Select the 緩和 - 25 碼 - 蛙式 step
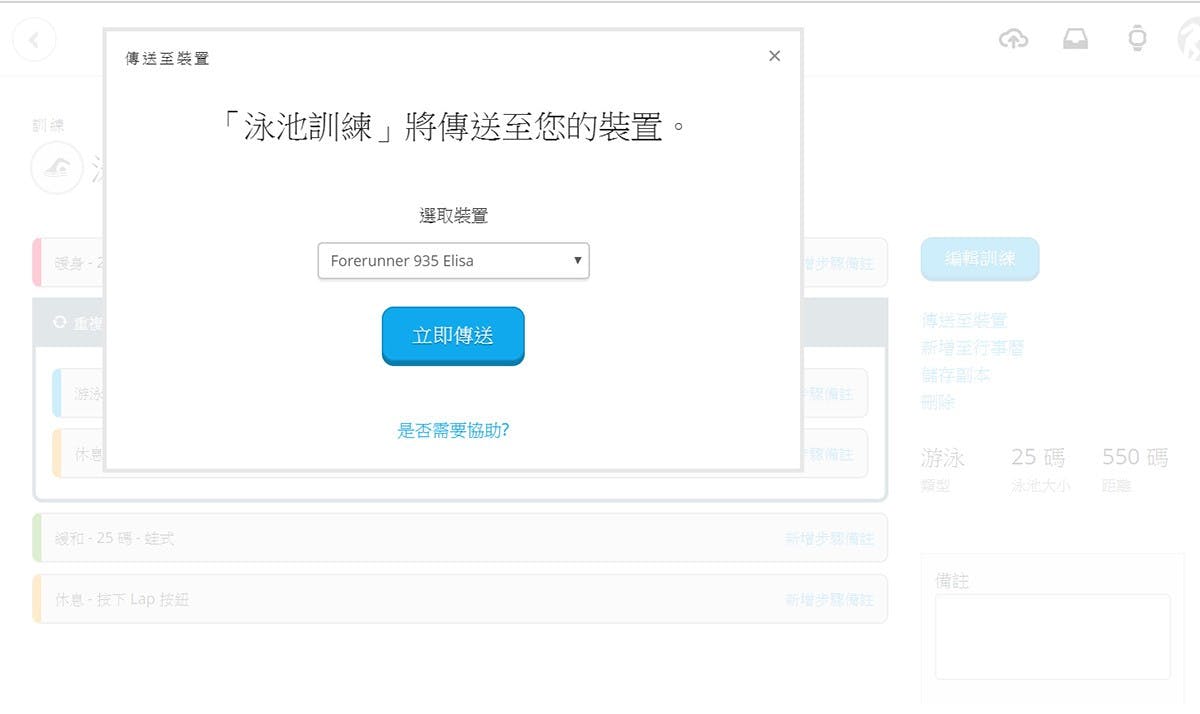This screenshot has height=714, width=1200. pos(460,538)
